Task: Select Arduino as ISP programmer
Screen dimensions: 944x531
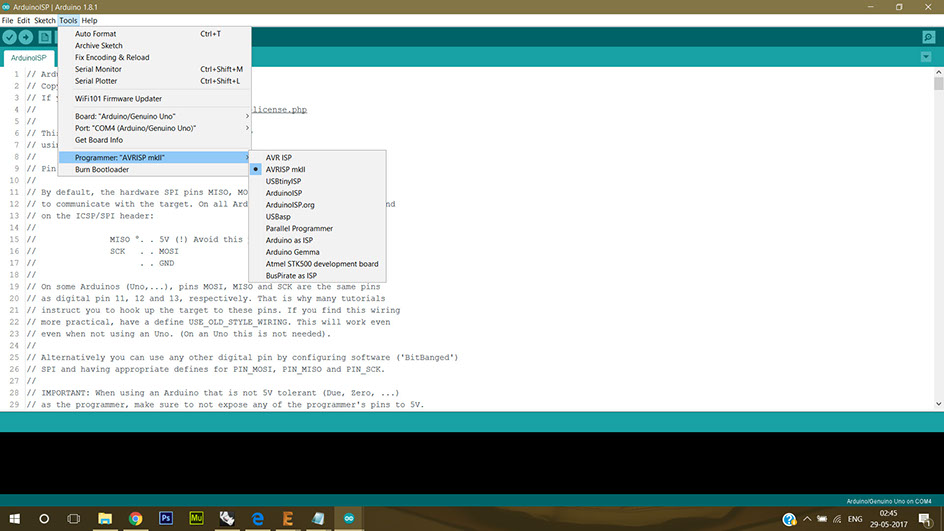Action: 317,240
